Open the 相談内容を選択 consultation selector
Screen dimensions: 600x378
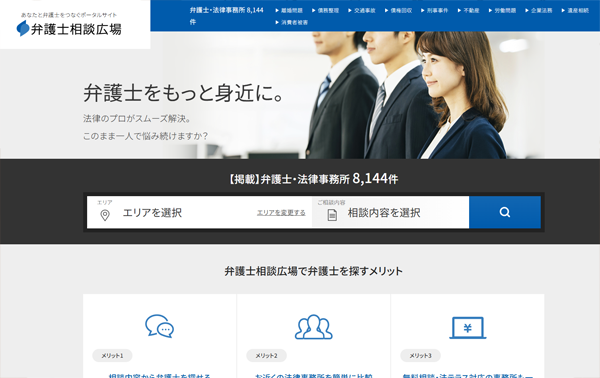[x=391, y=212]
